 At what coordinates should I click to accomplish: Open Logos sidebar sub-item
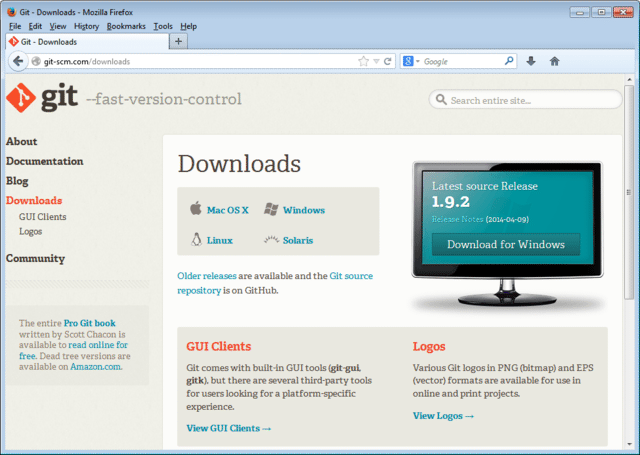(x=30, y=231)
